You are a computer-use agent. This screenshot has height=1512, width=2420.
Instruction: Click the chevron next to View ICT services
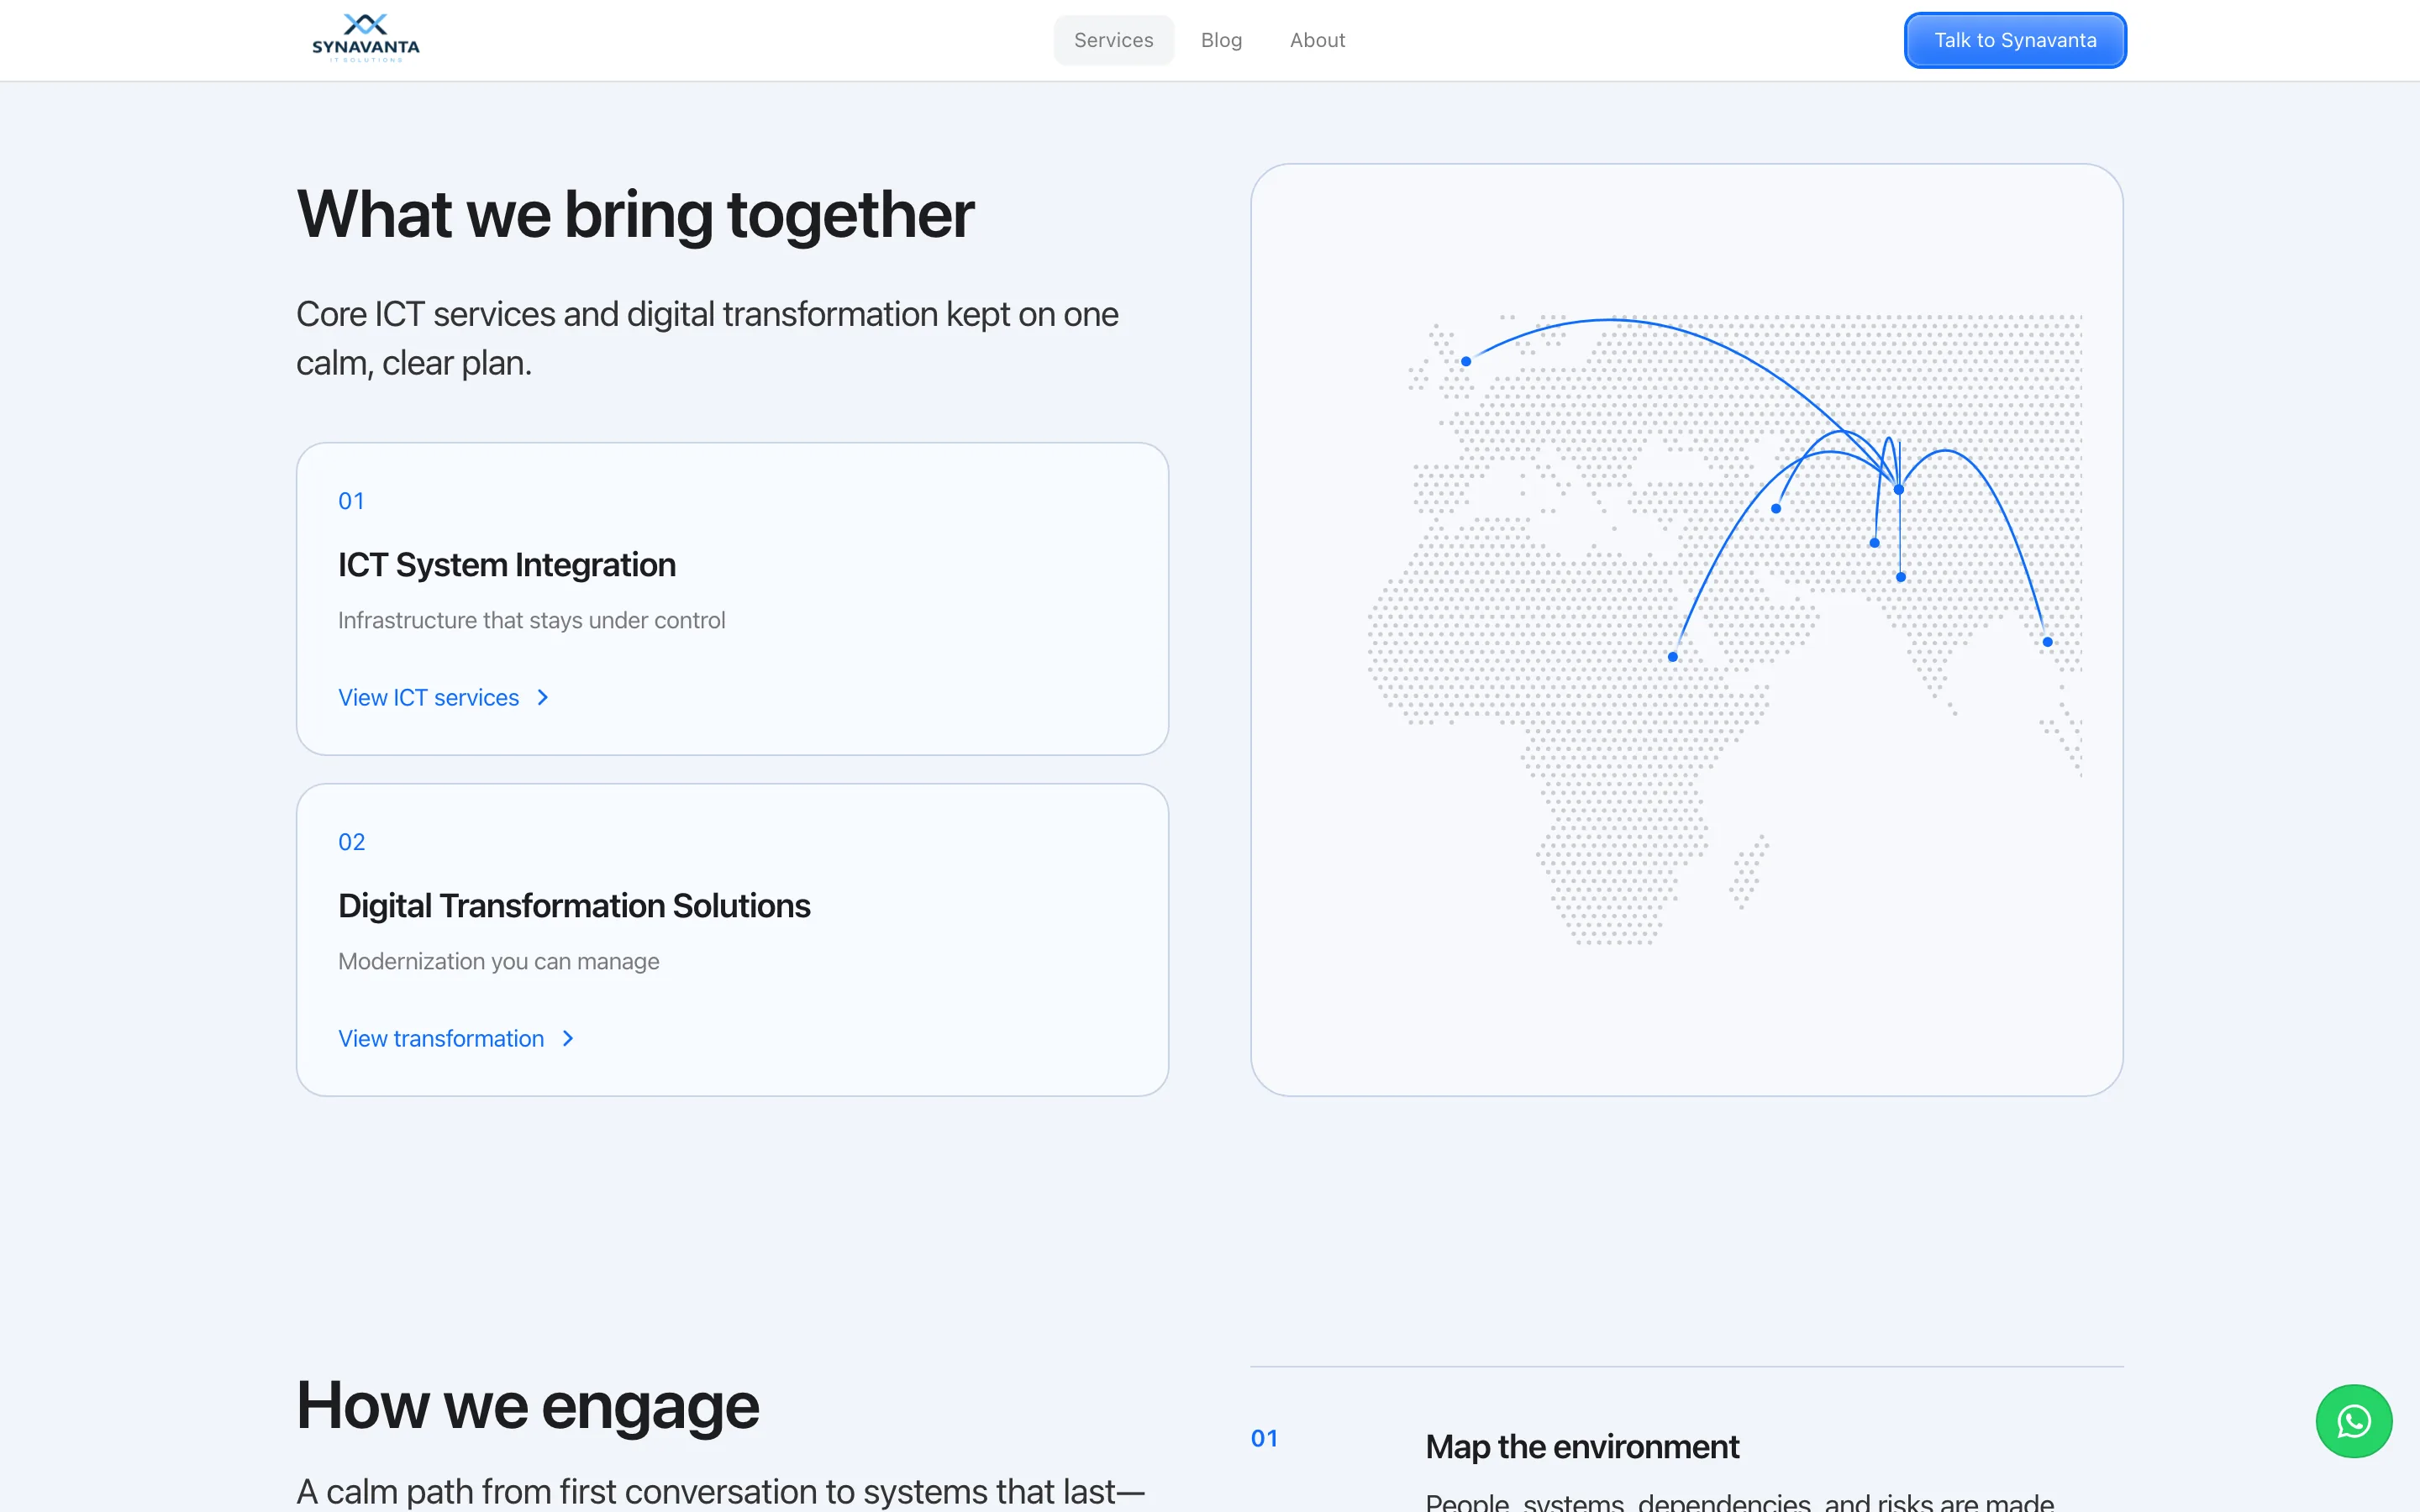click(x=543, y=697)
